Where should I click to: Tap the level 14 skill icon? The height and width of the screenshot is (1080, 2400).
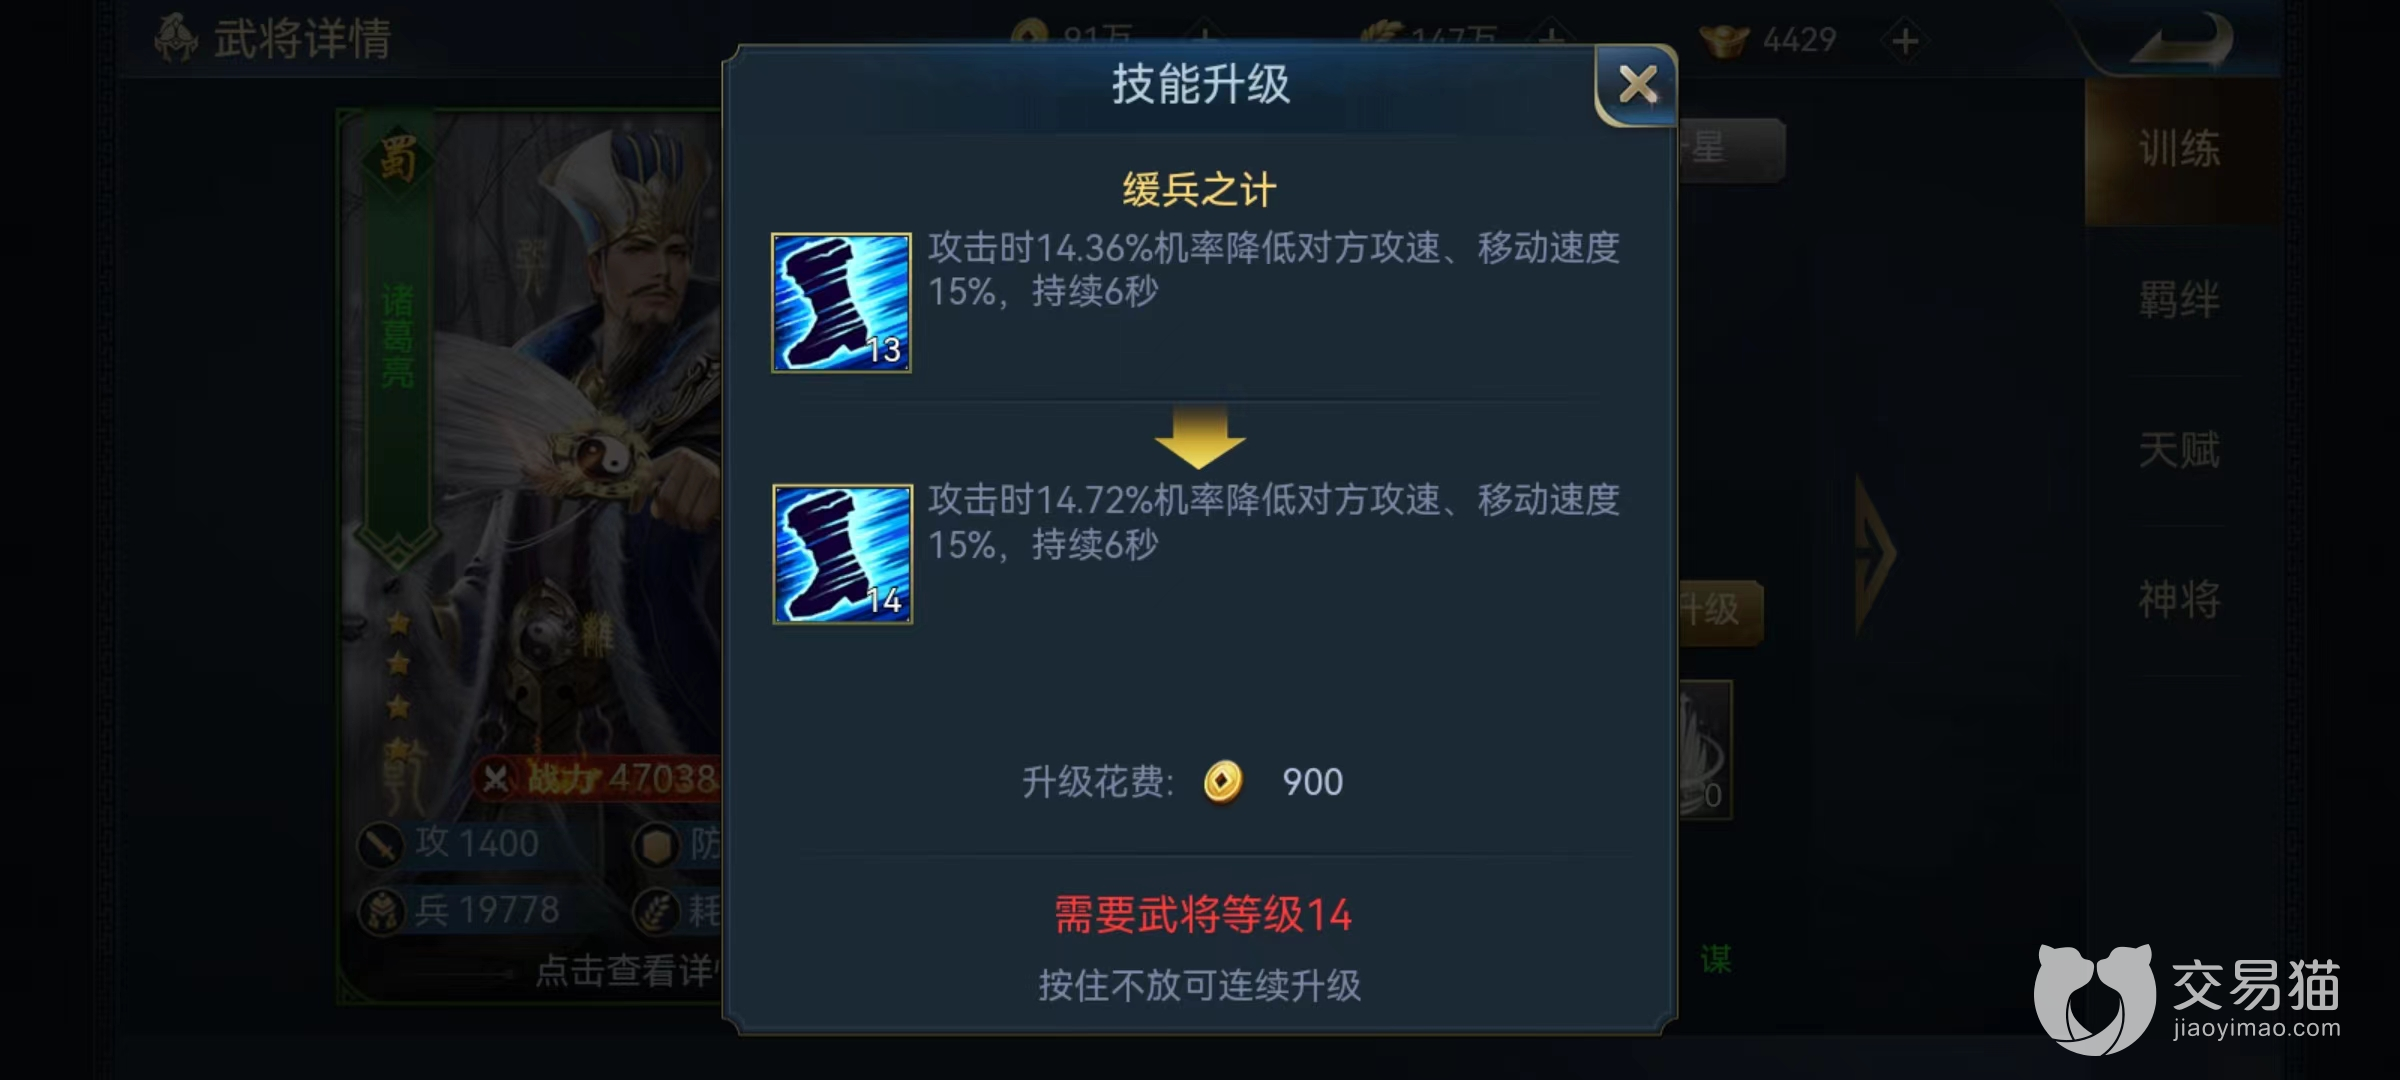click(x=842, y=555)
